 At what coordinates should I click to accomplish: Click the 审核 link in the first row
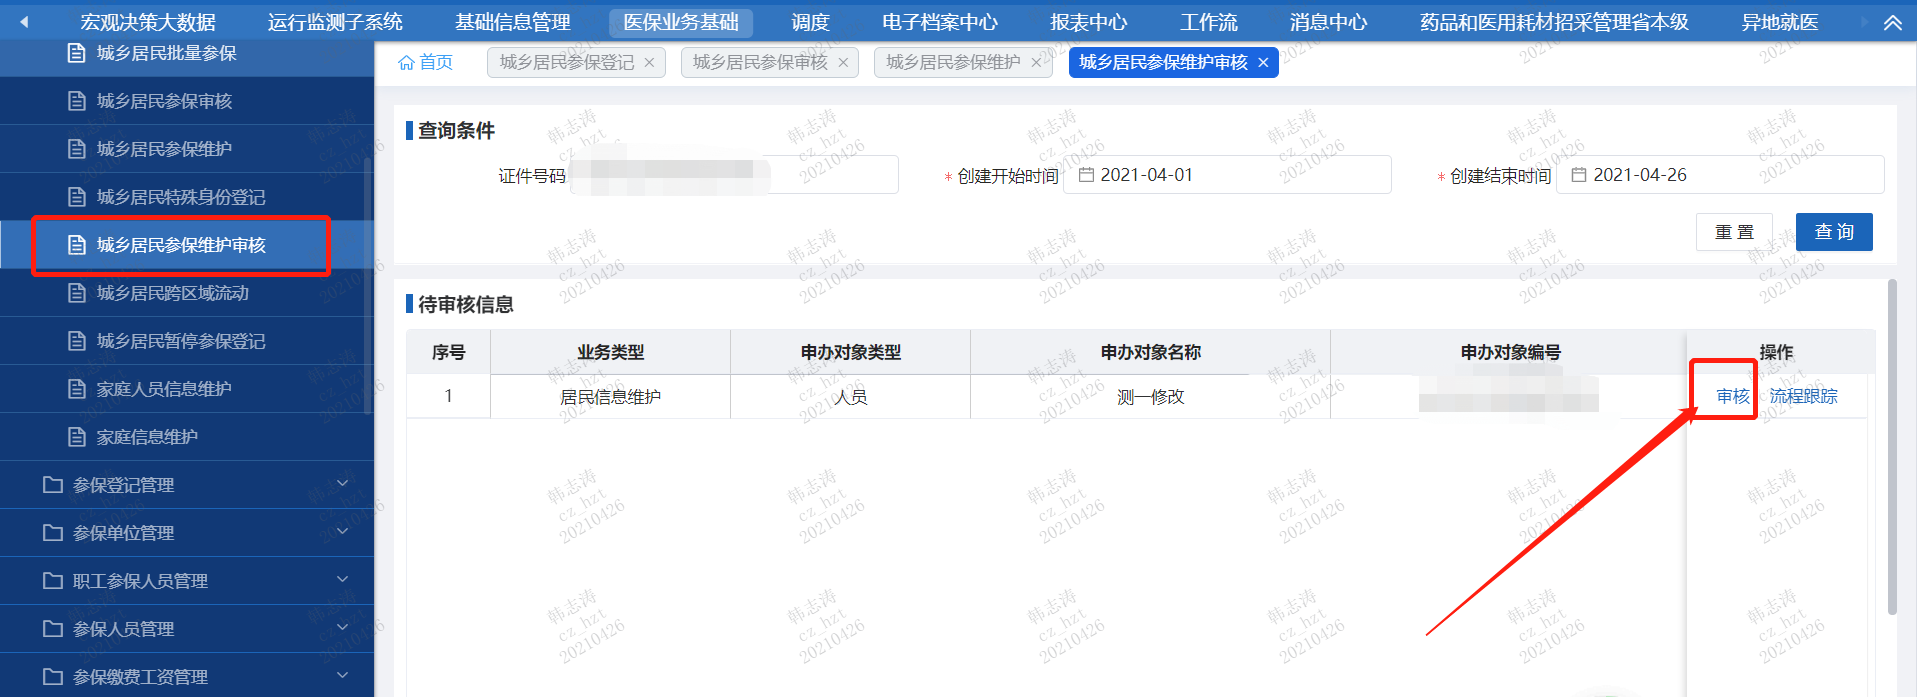[x=1732, y=397]
